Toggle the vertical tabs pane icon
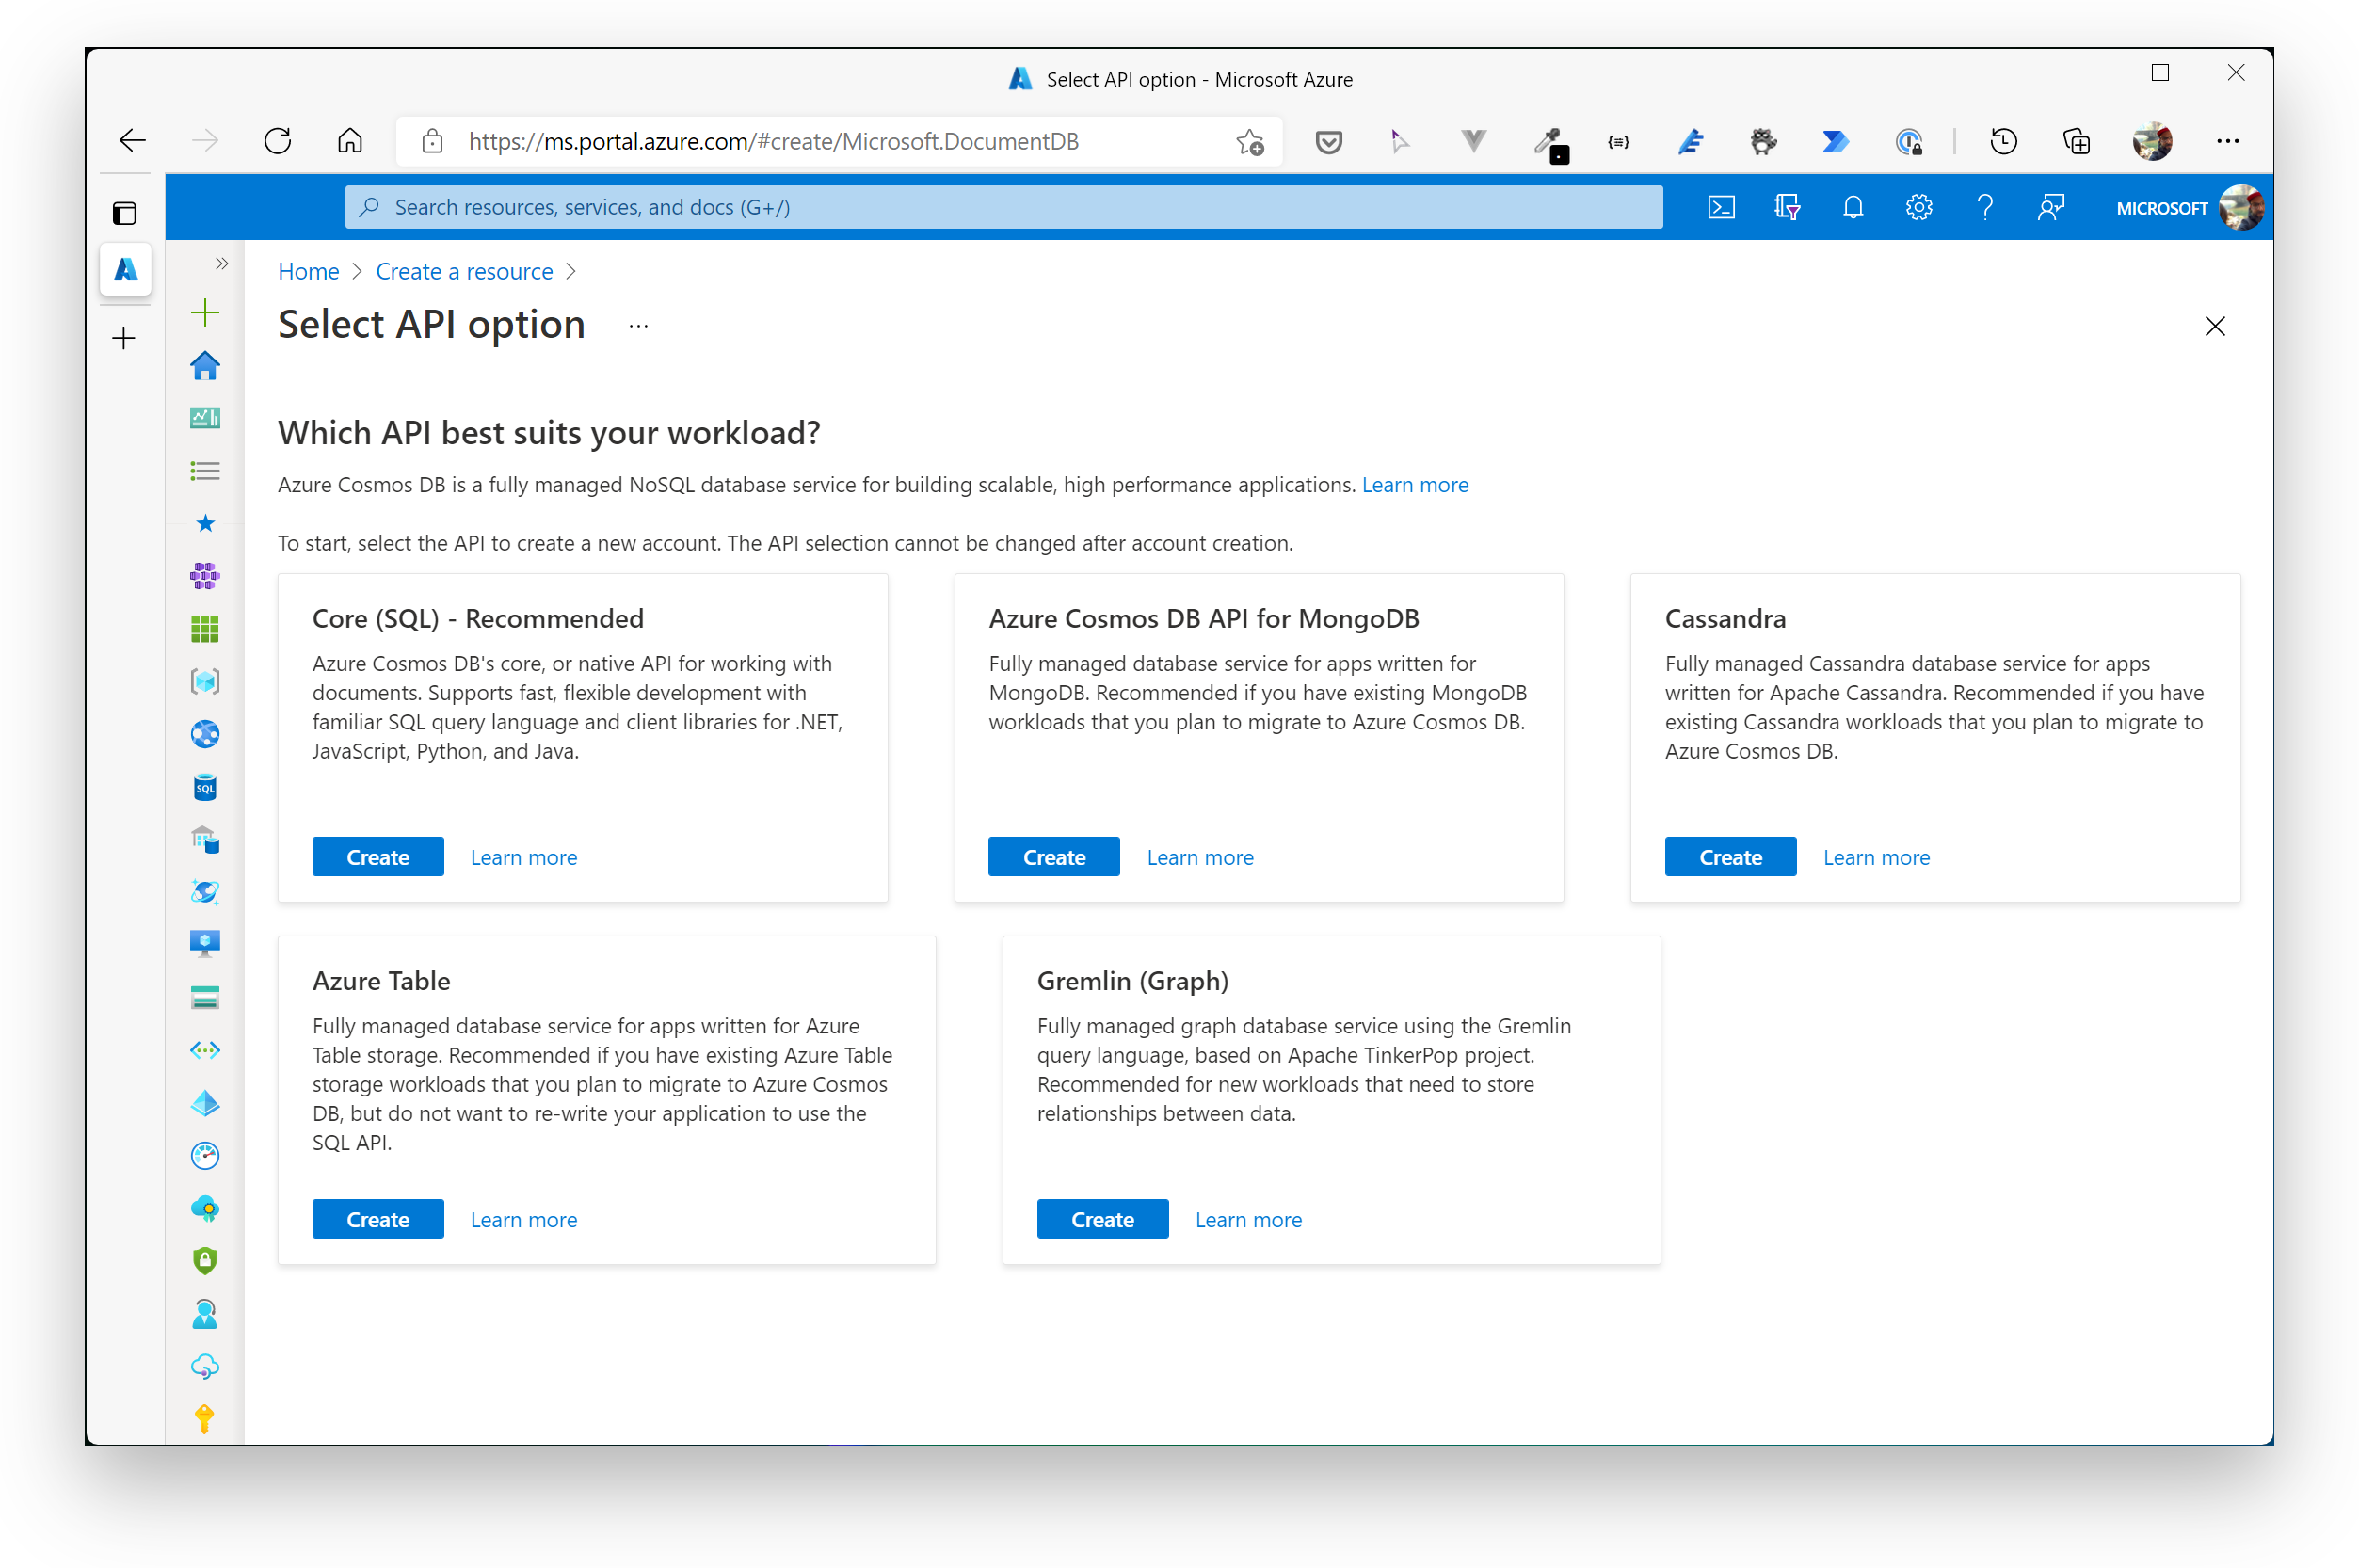Image resolution: width=2359 pixels, height=1568 pixels. click(124, 213)
